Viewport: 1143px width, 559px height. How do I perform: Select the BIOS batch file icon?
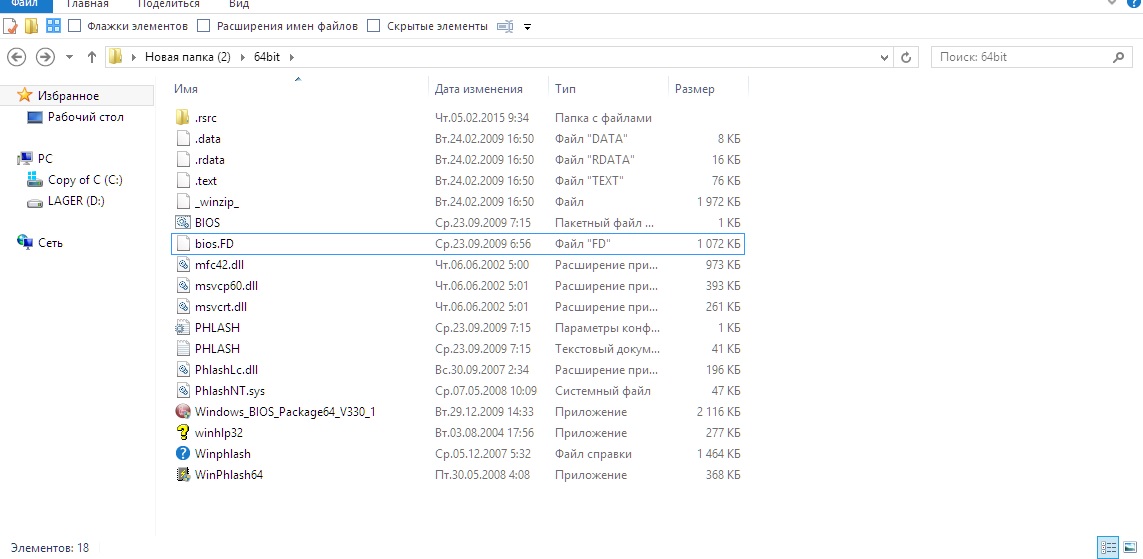click(183, 223)
